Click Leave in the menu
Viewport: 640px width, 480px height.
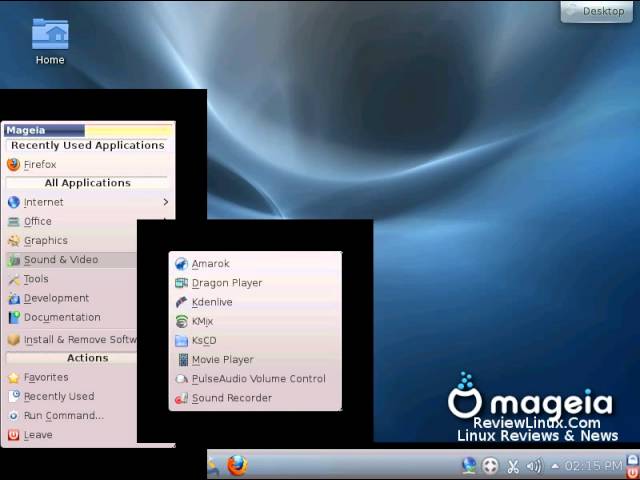point(71,435)
